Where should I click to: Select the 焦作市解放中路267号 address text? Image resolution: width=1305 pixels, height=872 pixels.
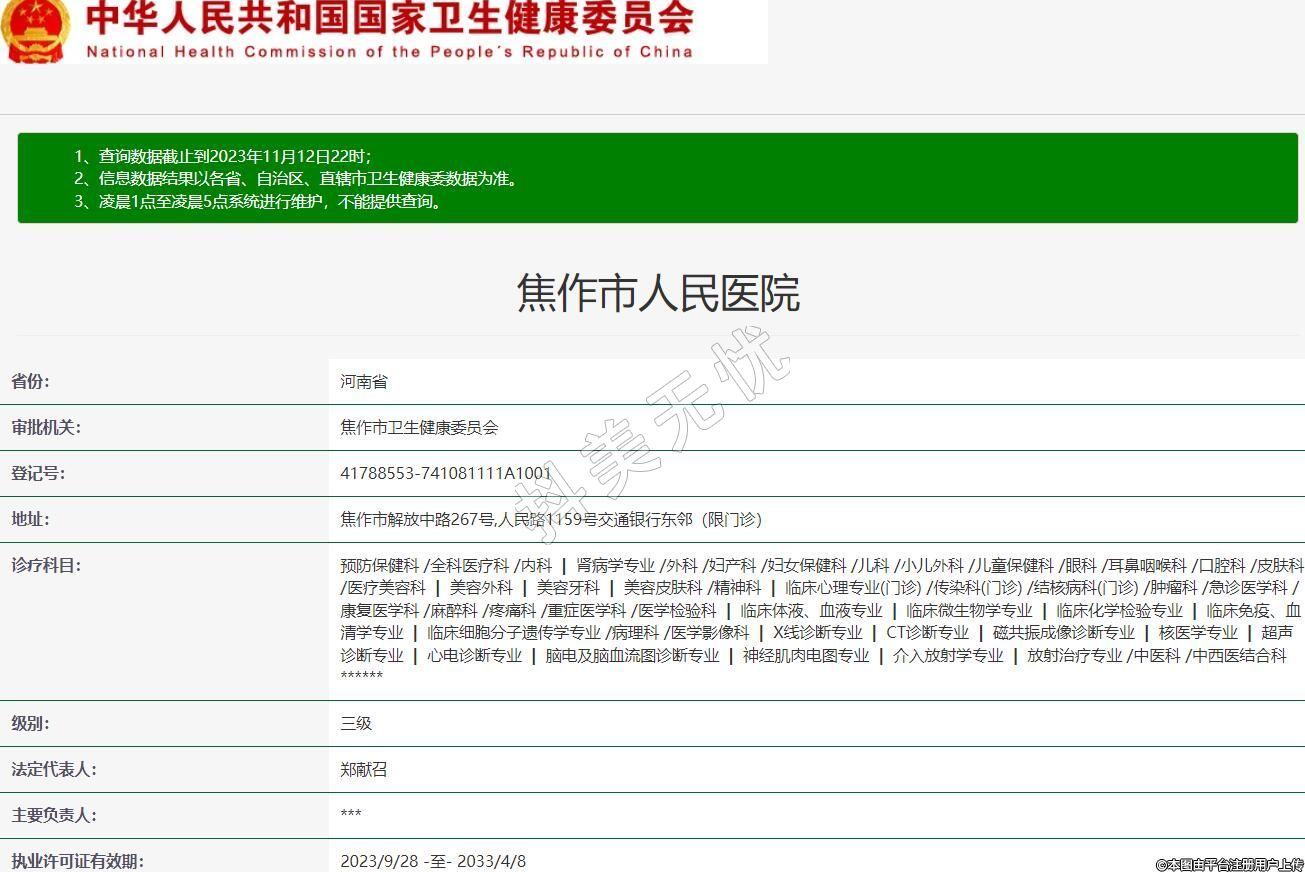click(550, 519)
